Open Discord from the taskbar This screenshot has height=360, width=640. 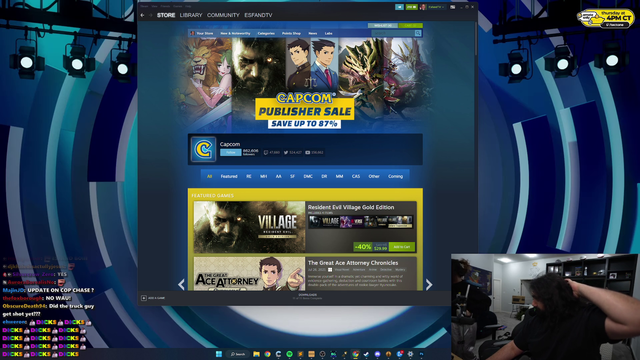(377, 354)
